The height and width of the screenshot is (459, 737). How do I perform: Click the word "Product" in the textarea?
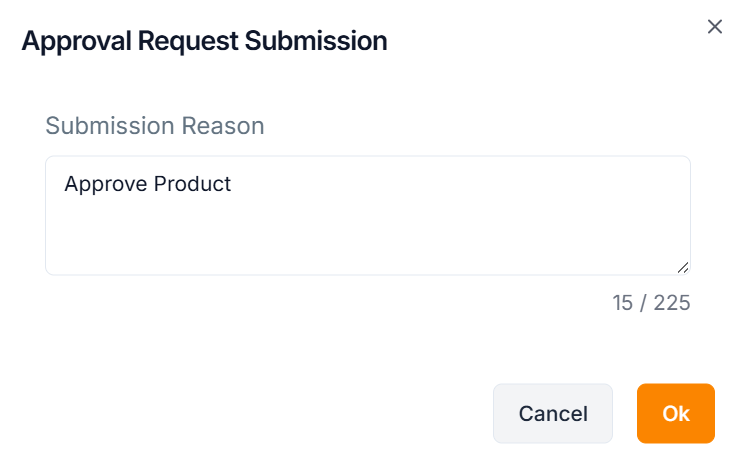pyautogui.click(x=192, y=184)
